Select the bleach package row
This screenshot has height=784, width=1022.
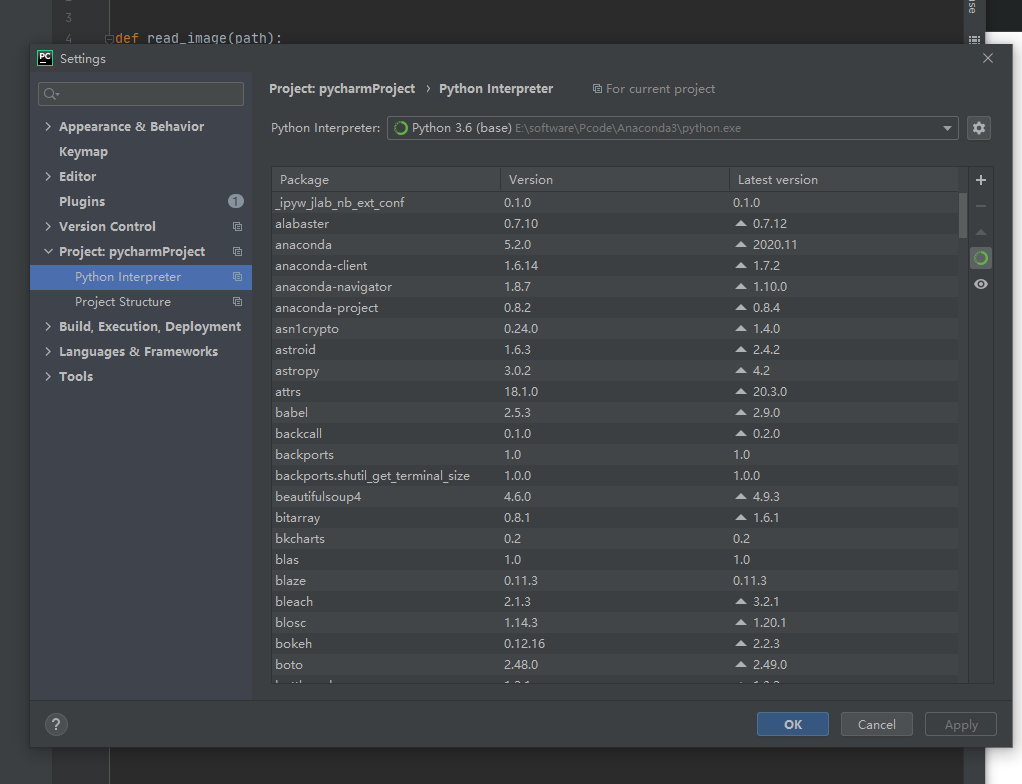(615, 602)
